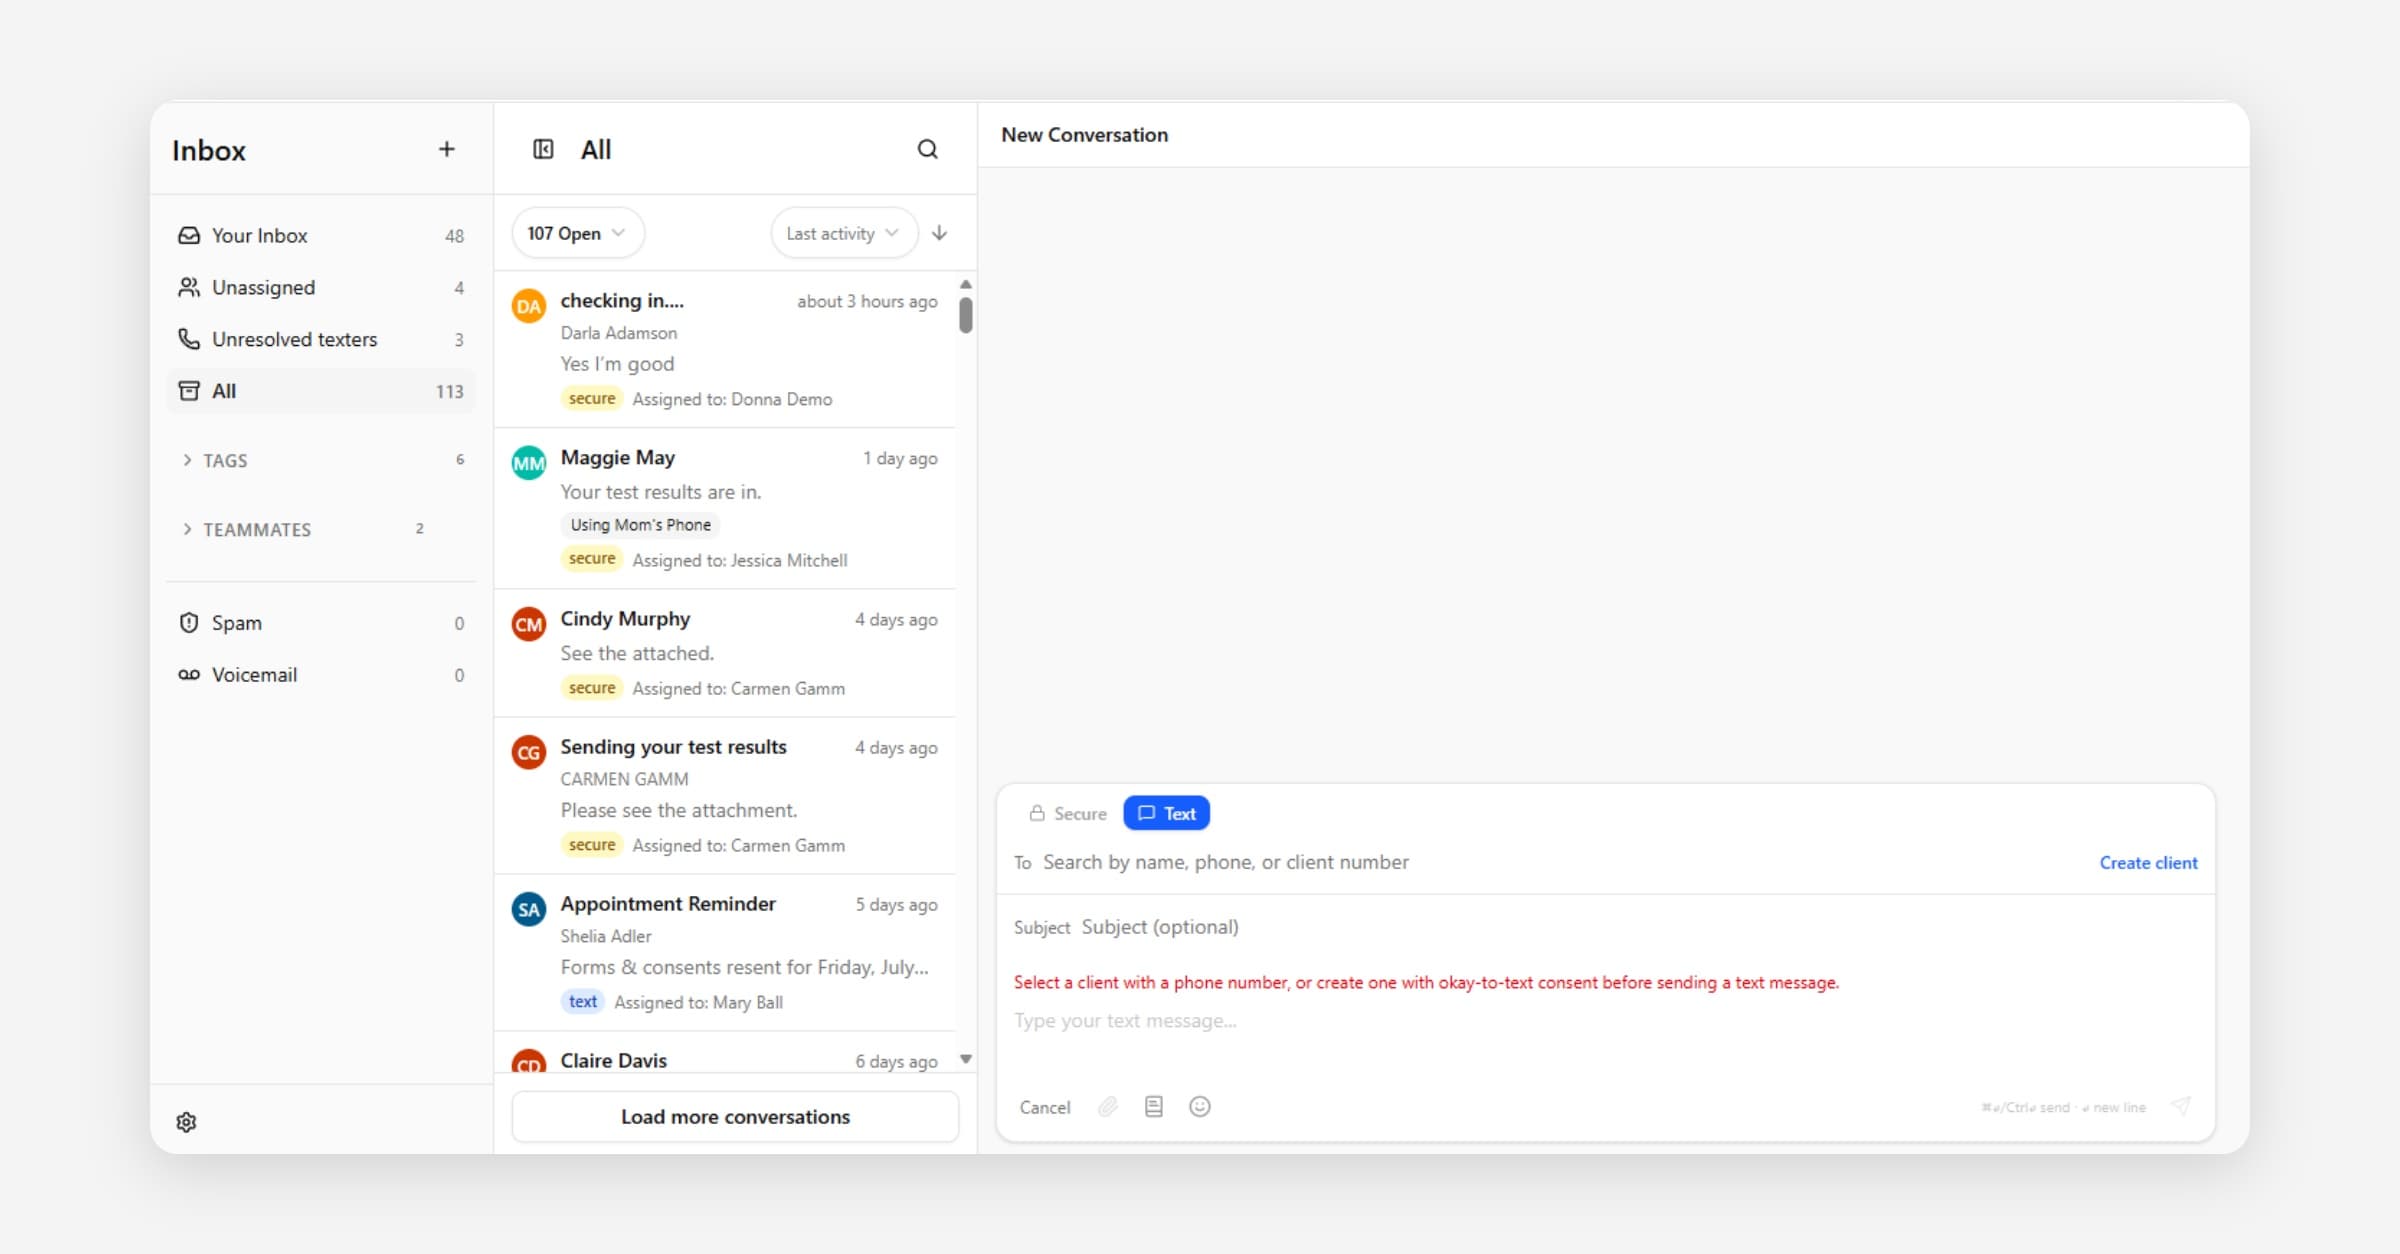Click the Spam shield icon
Screen dimensions: 2400x1254
click(188, 623)
